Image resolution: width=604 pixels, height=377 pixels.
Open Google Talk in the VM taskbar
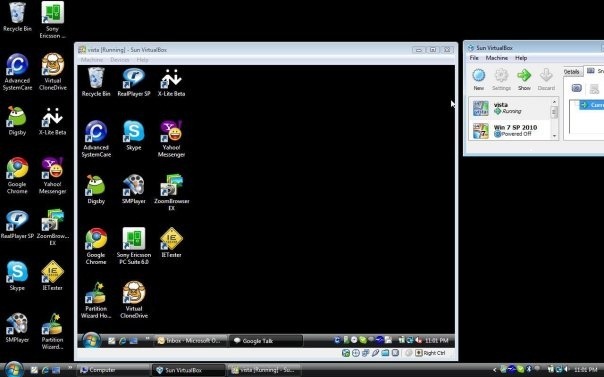266,341
